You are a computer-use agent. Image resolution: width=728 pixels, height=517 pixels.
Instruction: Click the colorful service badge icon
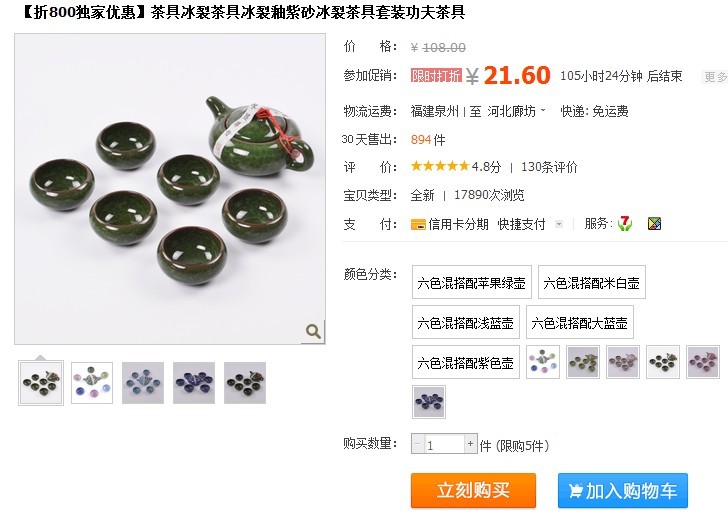654,224
